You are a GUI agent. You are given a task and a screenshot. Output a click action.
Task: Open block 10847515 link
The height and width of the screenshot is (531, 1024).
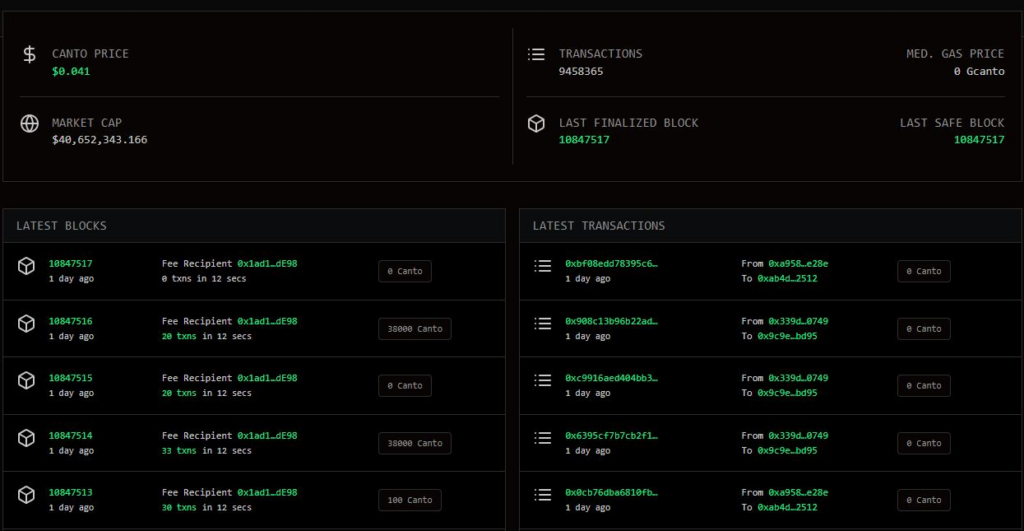[71, 378]
